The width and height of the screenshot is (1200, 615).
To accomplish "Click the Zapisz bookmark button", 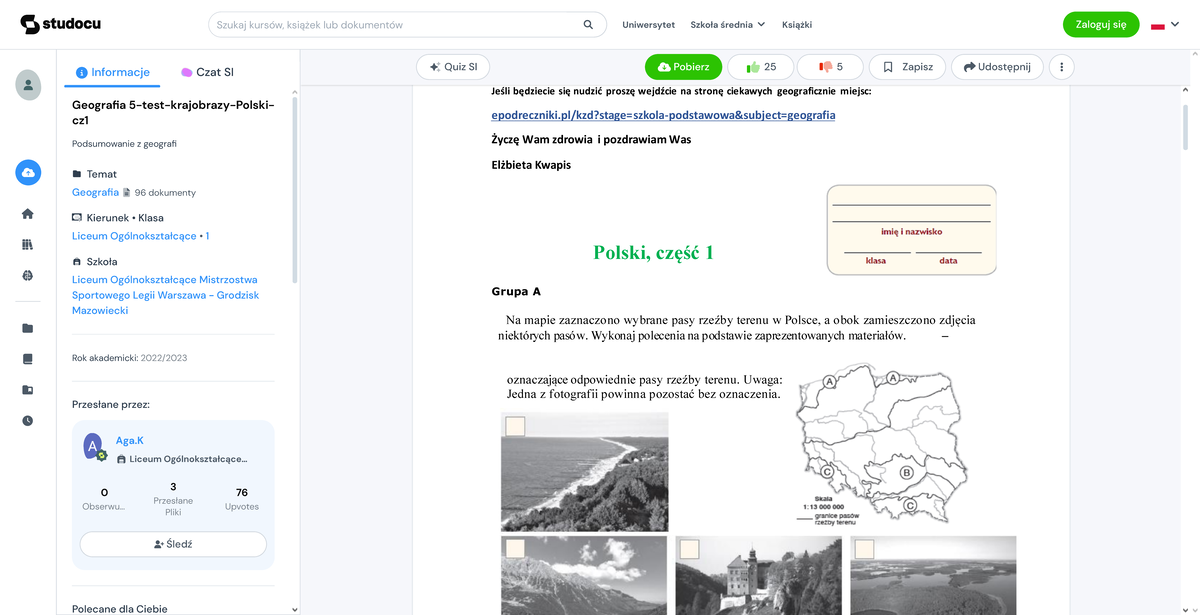I will pos(907,67).
